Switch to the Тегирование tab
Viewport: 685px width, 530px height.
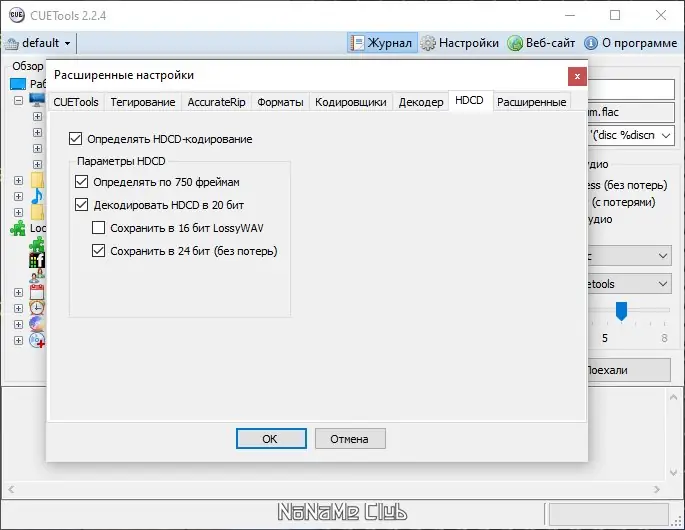[143, 102]
